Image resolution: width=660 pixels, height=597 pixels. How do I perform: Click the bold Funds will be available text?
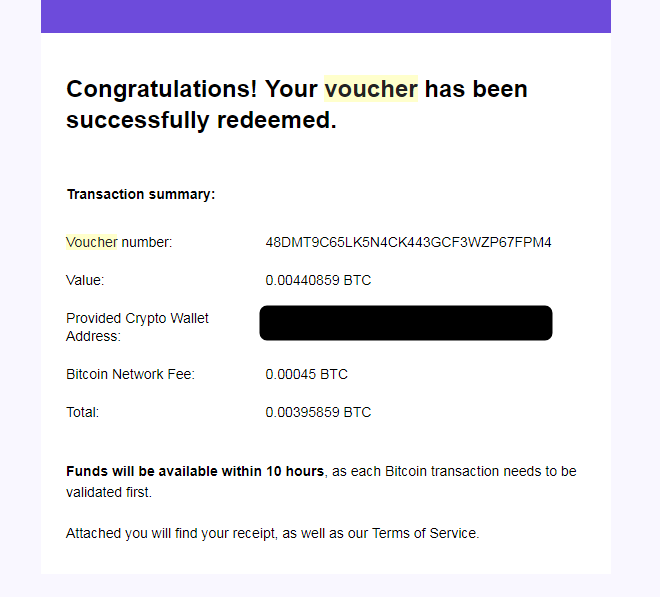pos(195,471)
